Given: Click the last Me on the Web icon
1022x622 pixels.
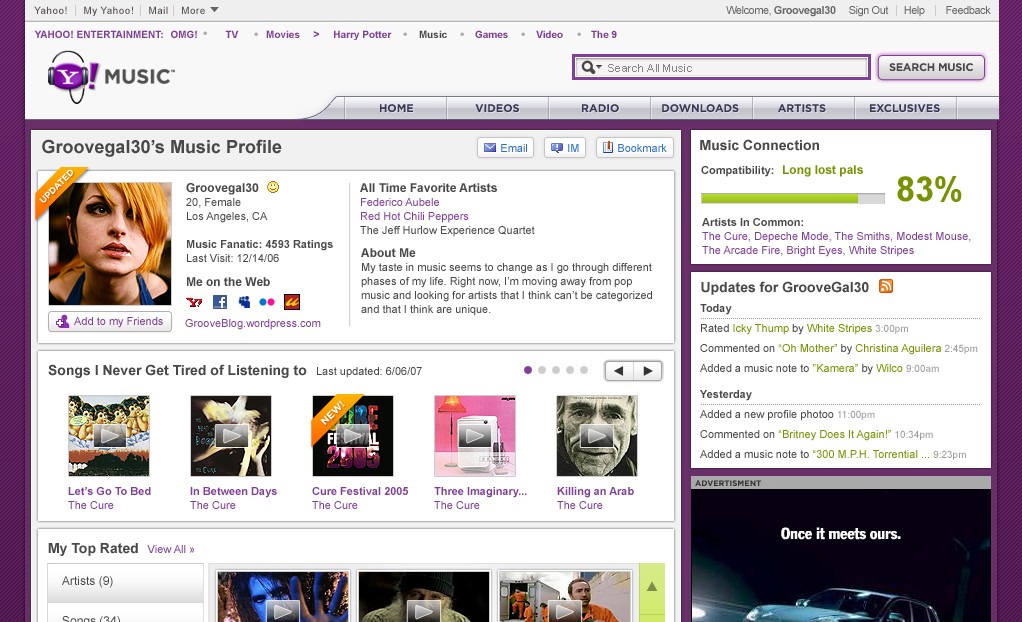Looking at the screenshot, I should [291, 302].
